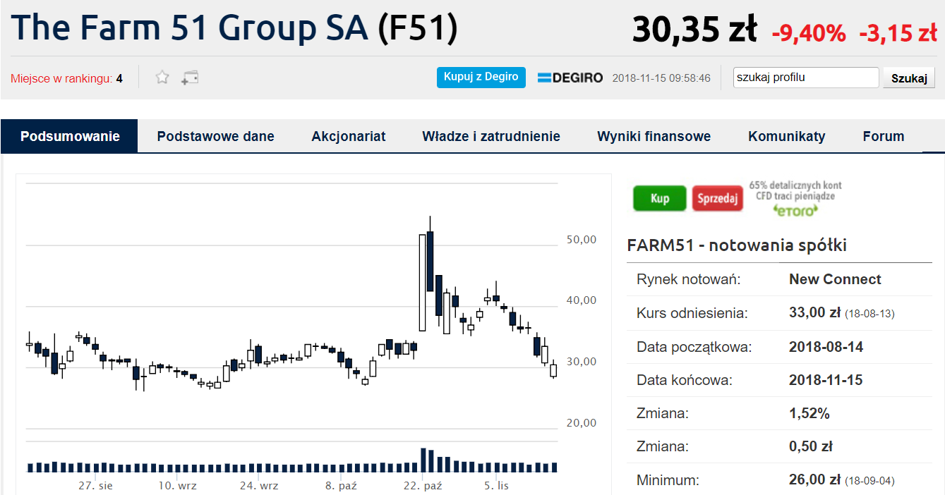This screenshot has width=945, height=495.
Task: Focus the szukaj profilu search field
Action: click(806, 77)
